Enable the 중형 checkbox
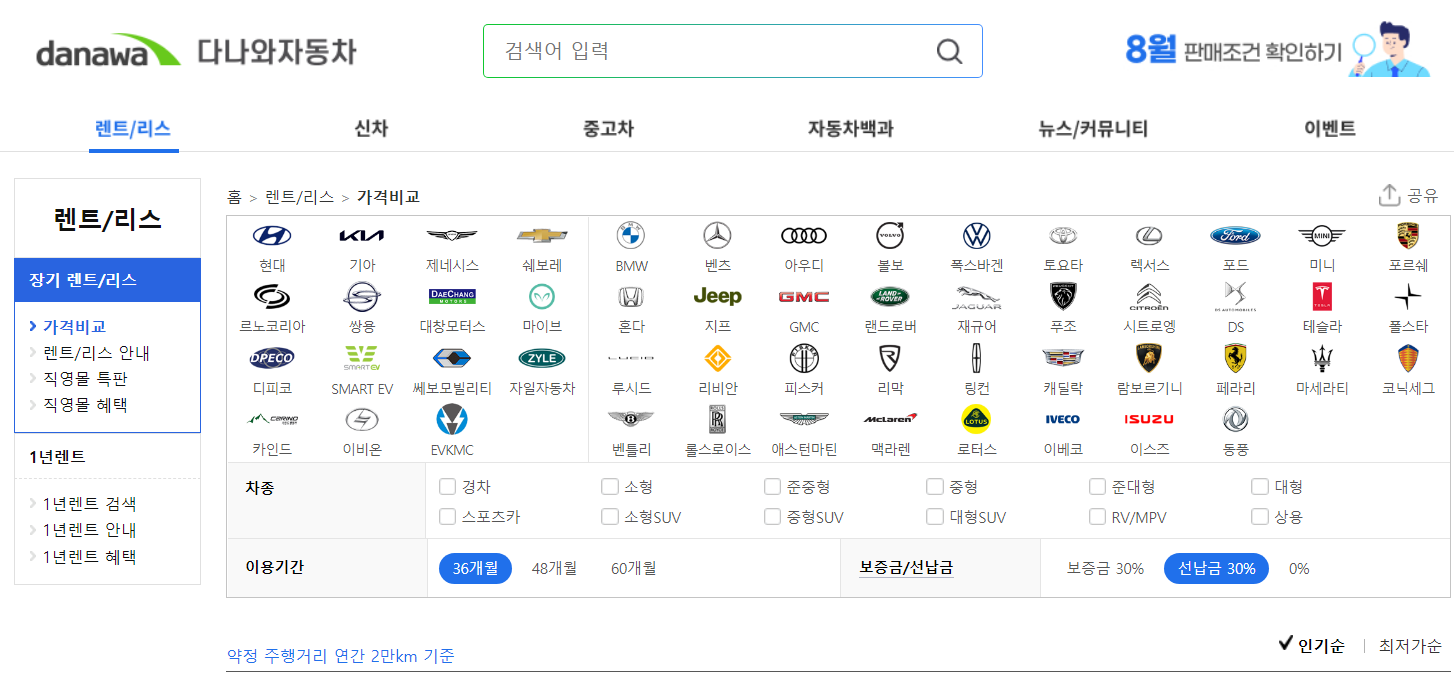1454x679 pixels. coord(935,487)
